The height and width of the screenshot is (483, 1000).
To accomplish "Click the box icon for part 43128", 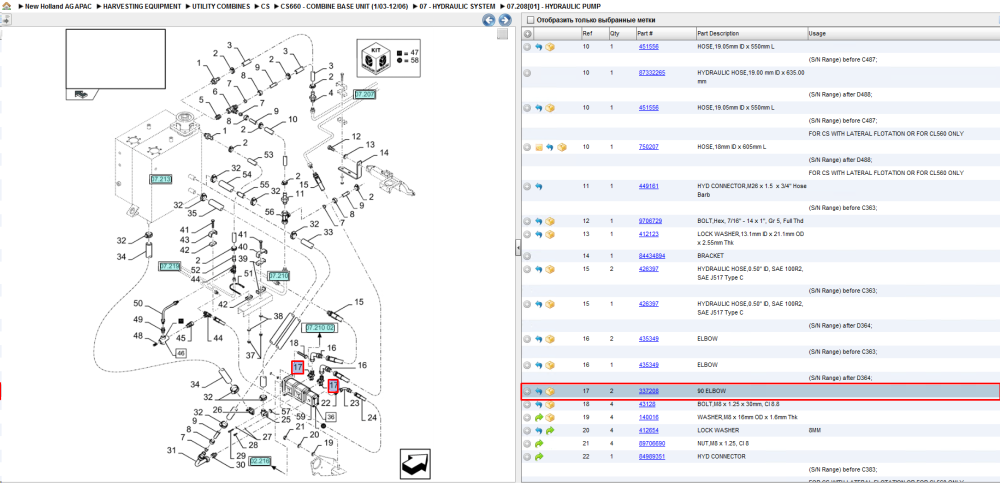I will 550,405.
